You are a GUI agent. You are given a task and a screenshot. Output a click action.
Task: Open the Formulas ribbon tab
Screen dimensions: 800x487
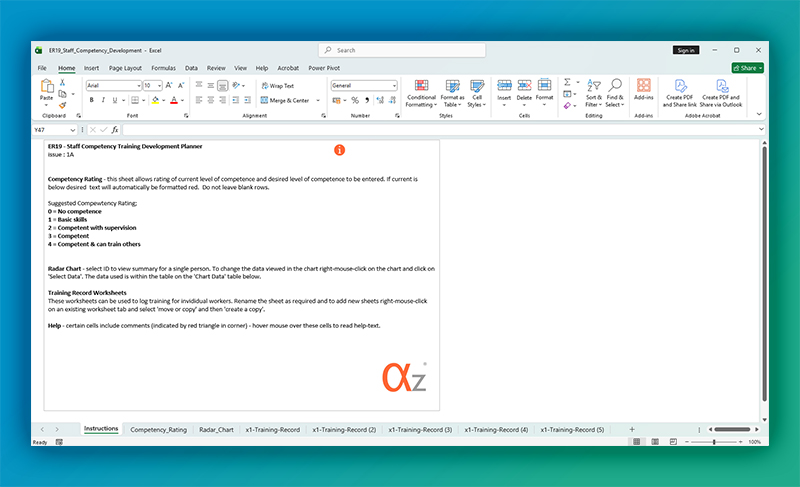[x=161, y=68]
